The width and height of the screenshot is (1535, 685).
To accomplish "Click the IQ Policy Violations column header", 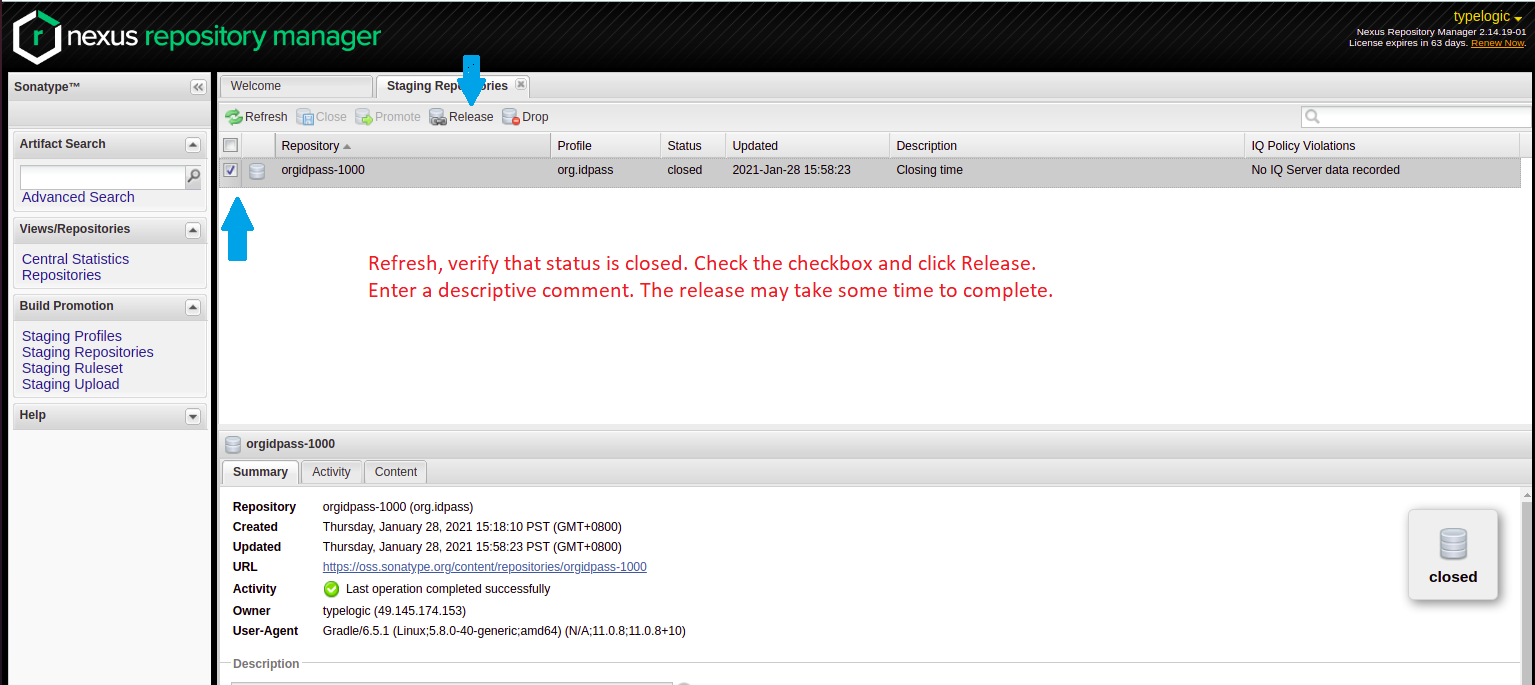I will point(1382,146).
